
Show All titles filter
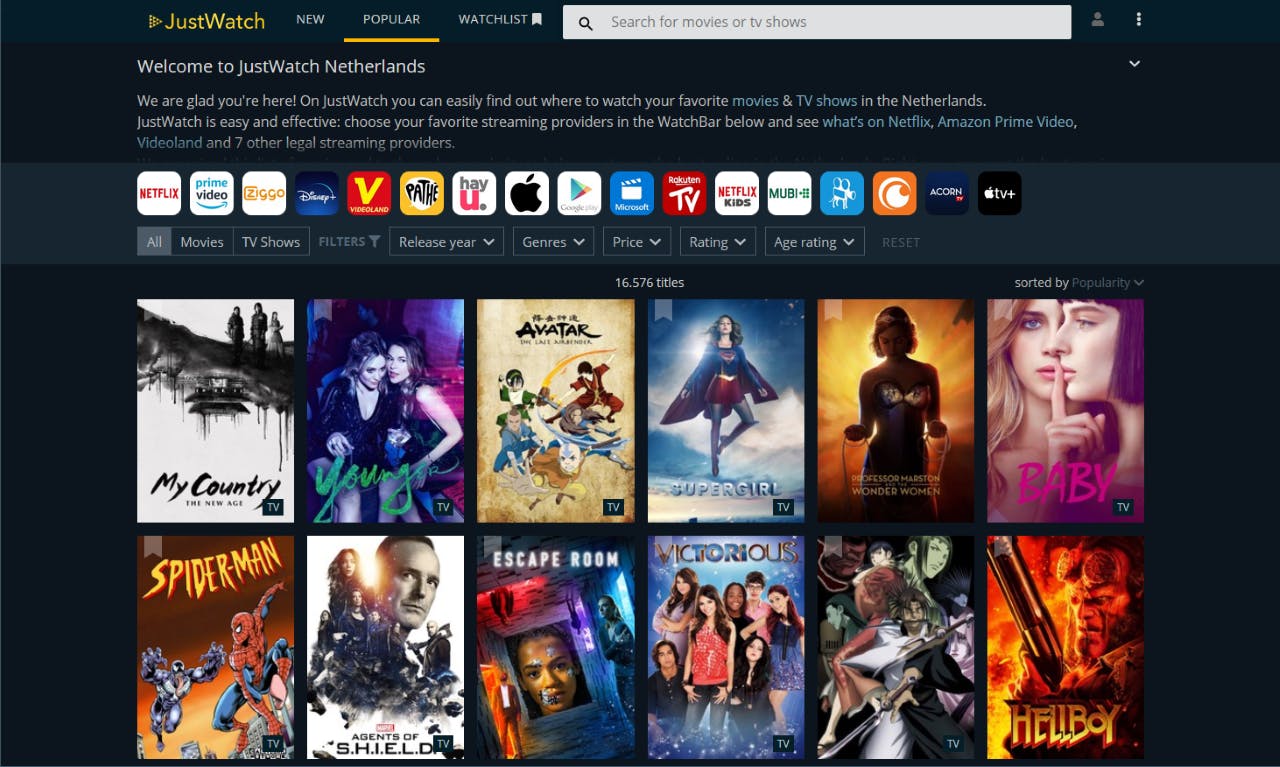[x=154, y=242]
